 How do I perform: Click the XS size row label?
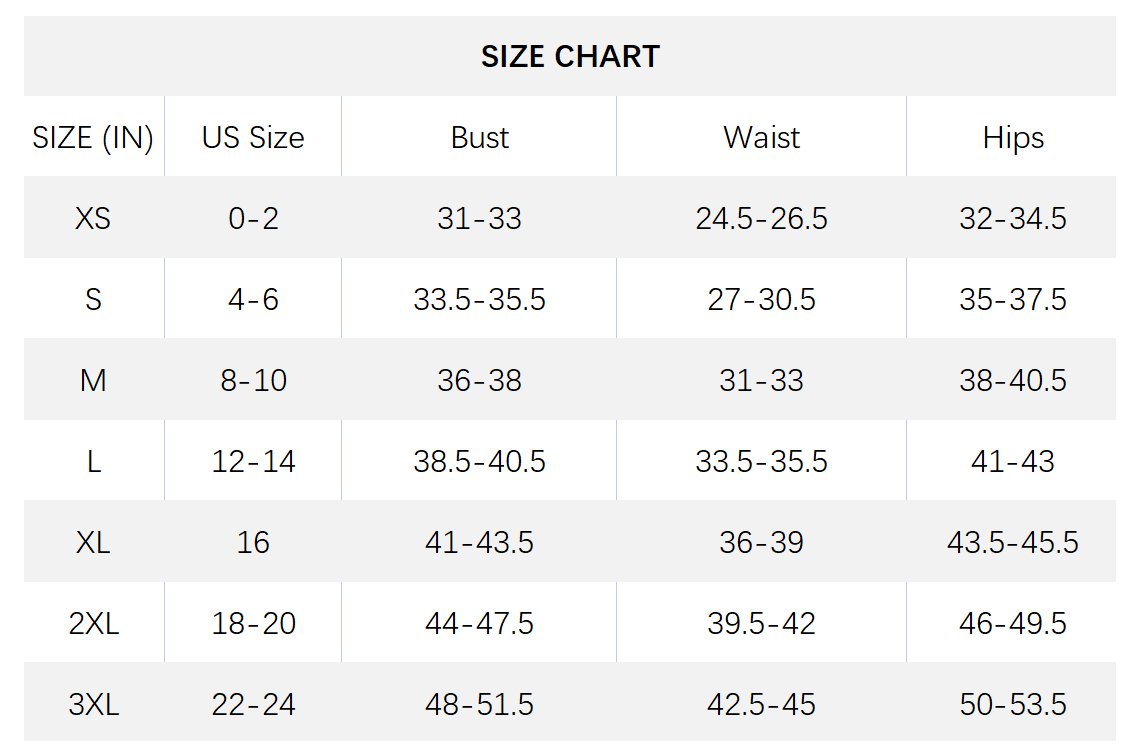click(93, 218)
